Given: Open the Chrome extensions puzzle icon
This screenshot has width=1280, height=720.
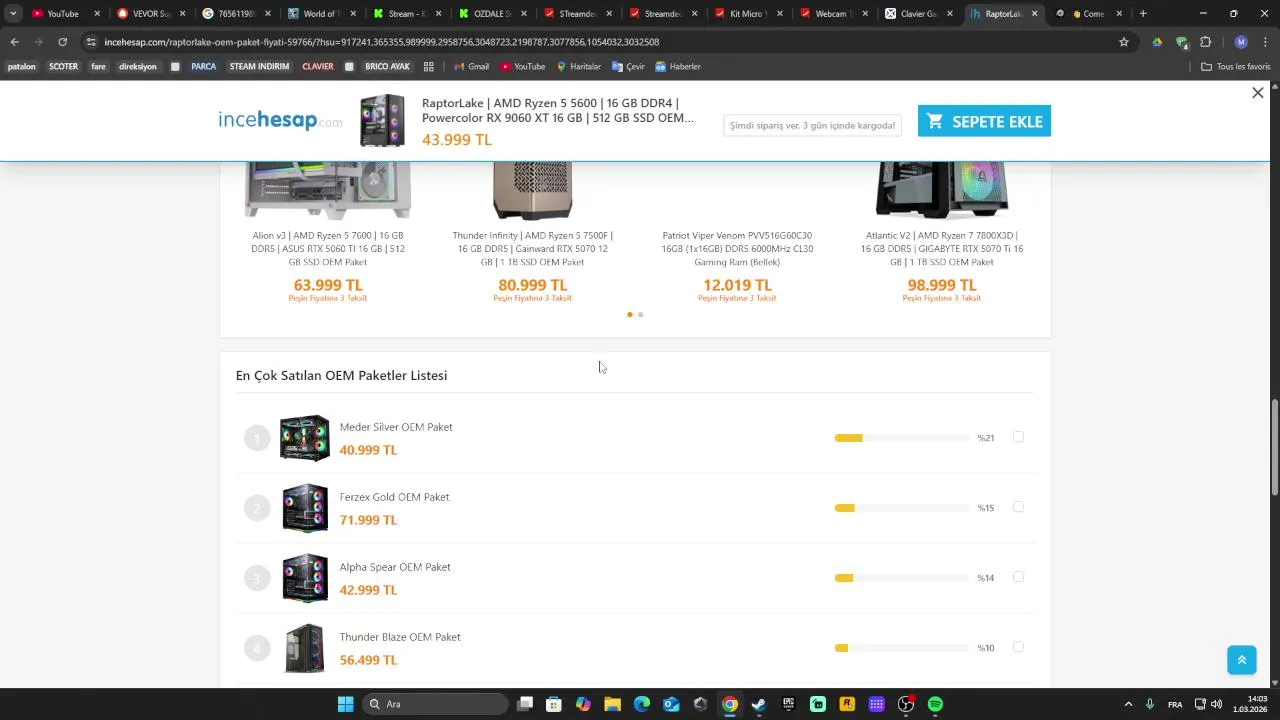Looking at the screenshot, I should (1205, 42).
